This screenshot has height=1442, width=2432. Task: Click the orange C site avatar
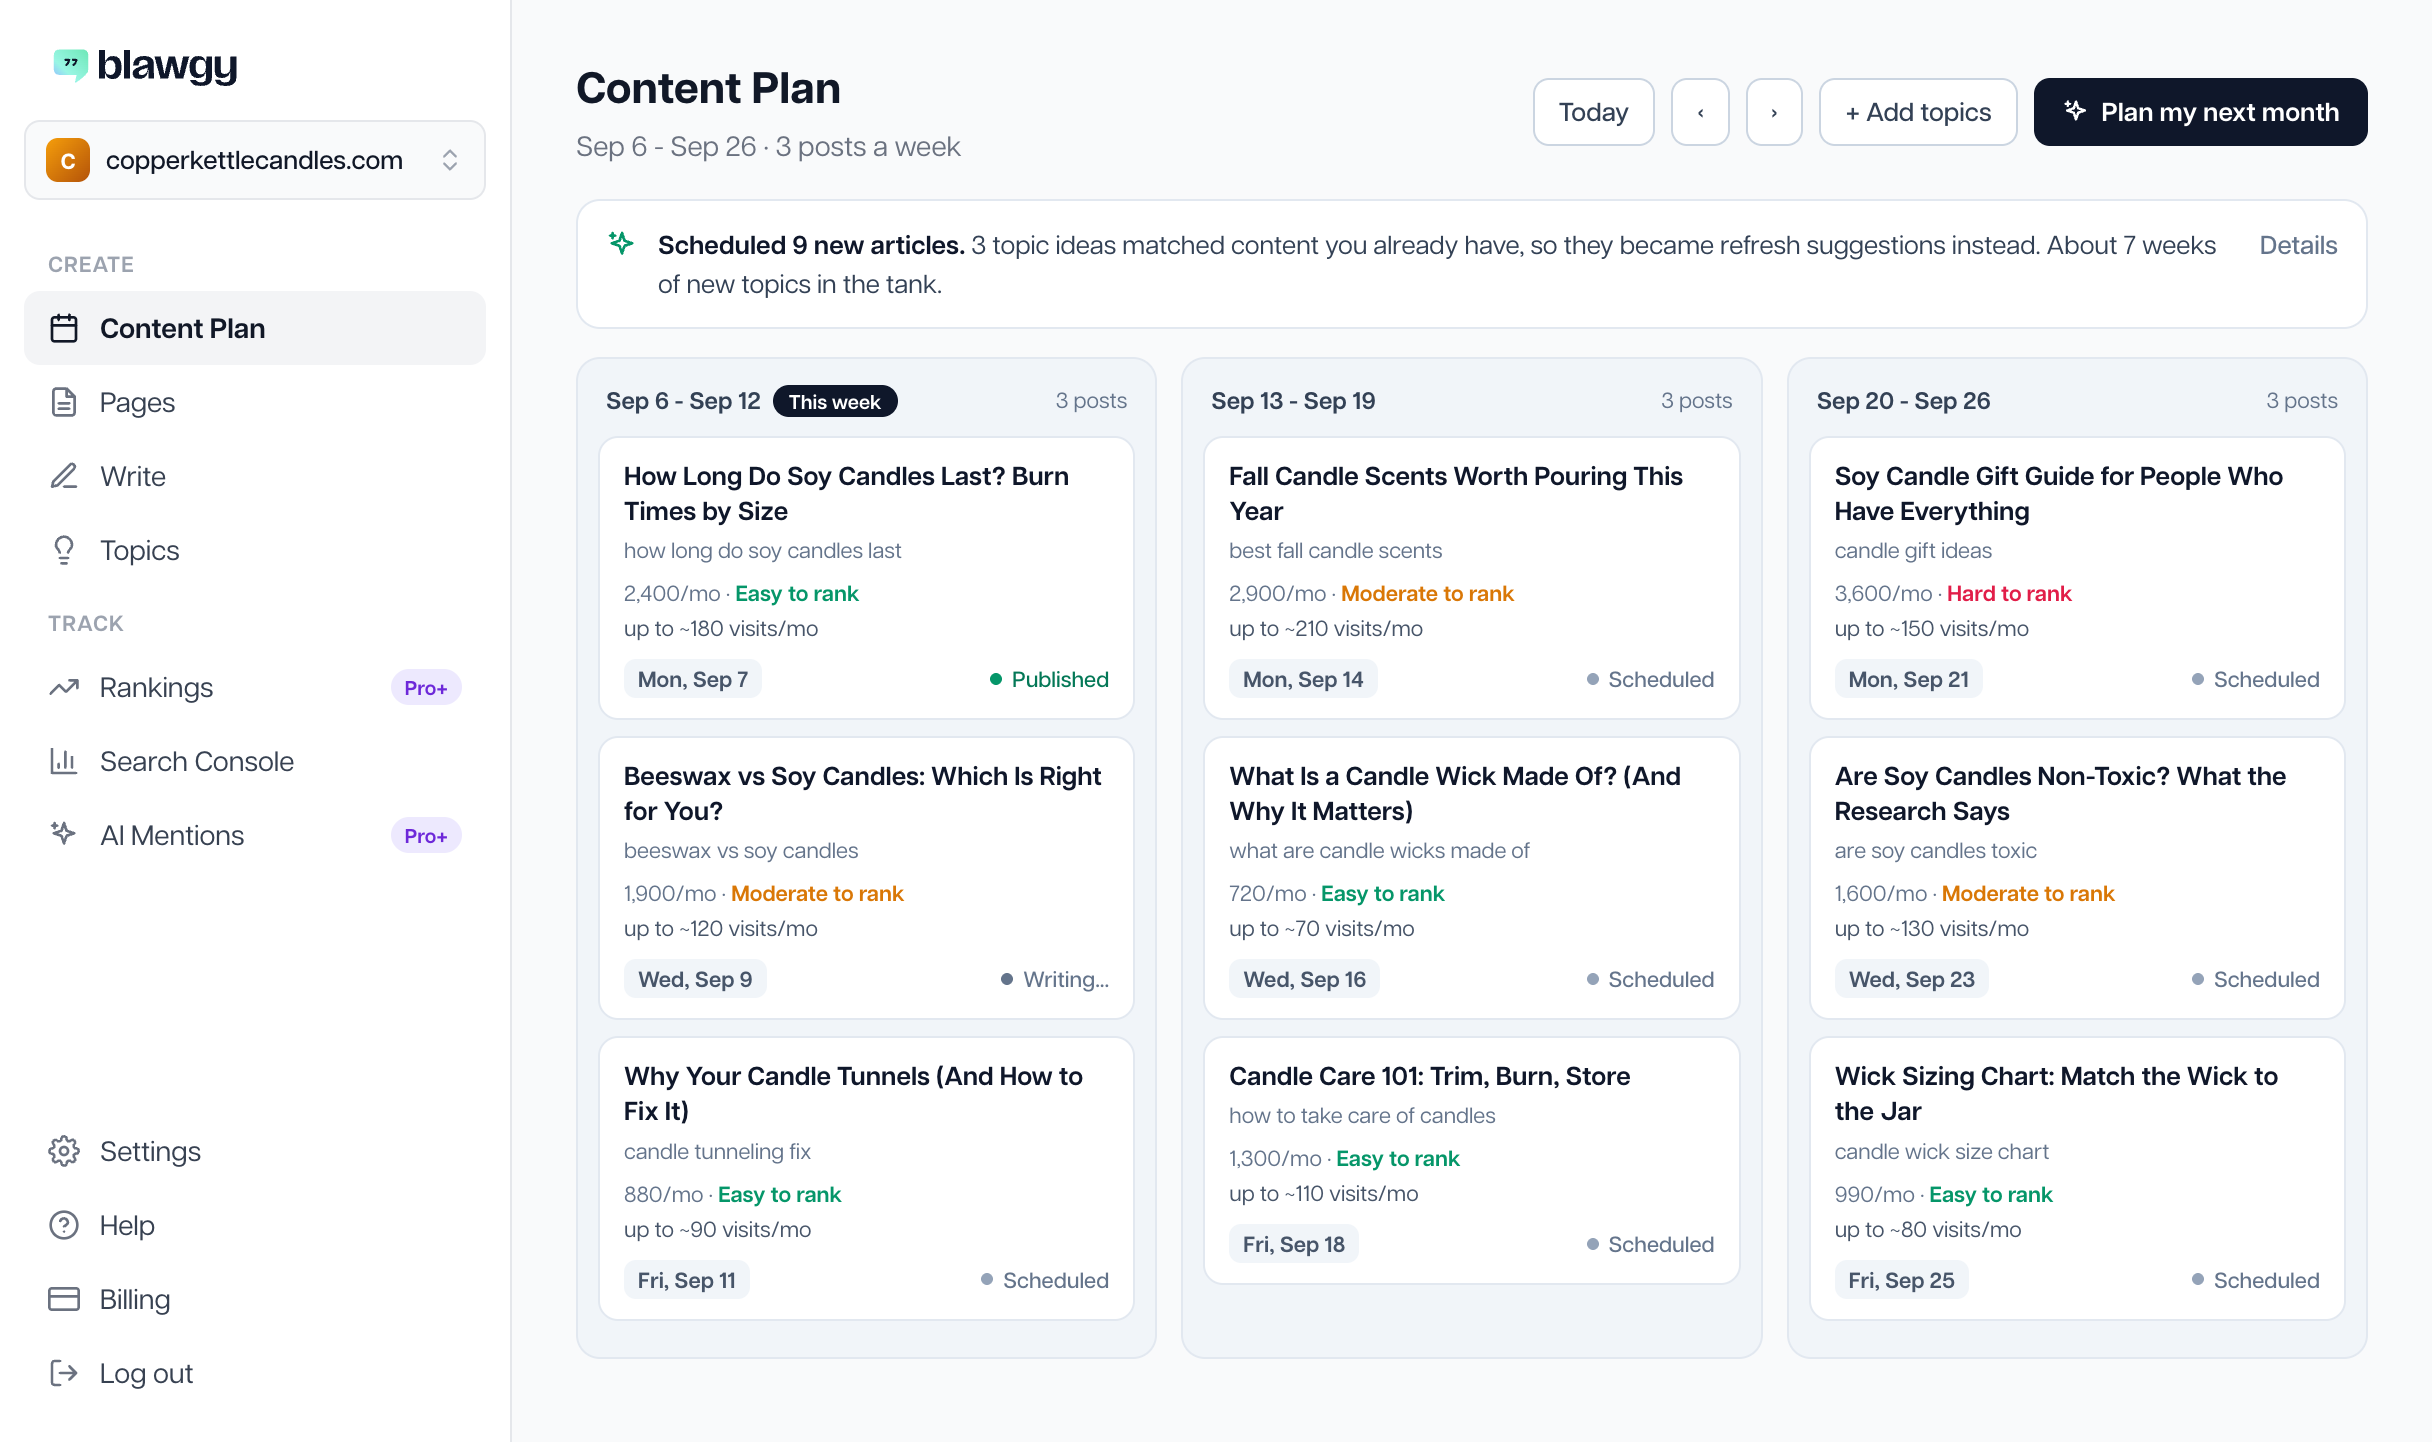click(68, 160)
